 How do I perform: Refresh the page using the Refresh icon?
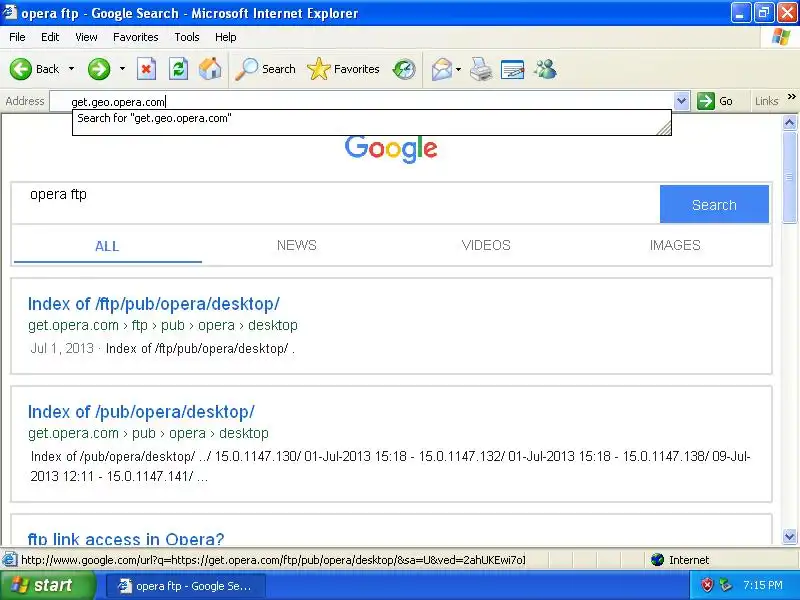click(x=178, y=69)
